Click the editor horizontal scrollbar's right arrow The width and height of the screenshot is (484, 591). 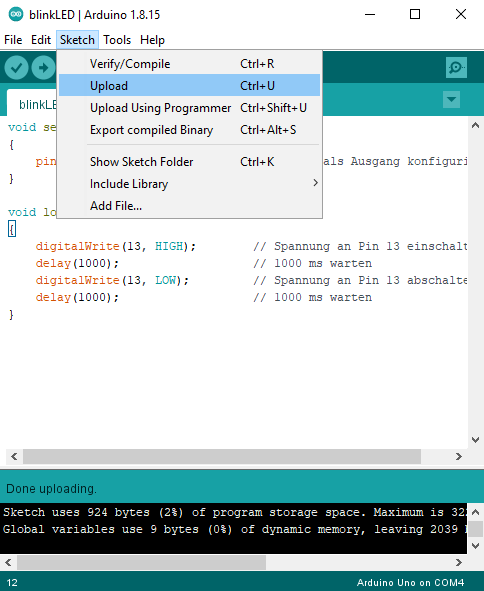[458, 456]
